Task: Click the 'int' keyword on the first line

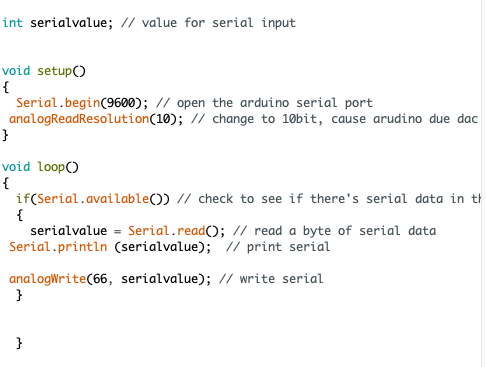Action: pos(13,23)
